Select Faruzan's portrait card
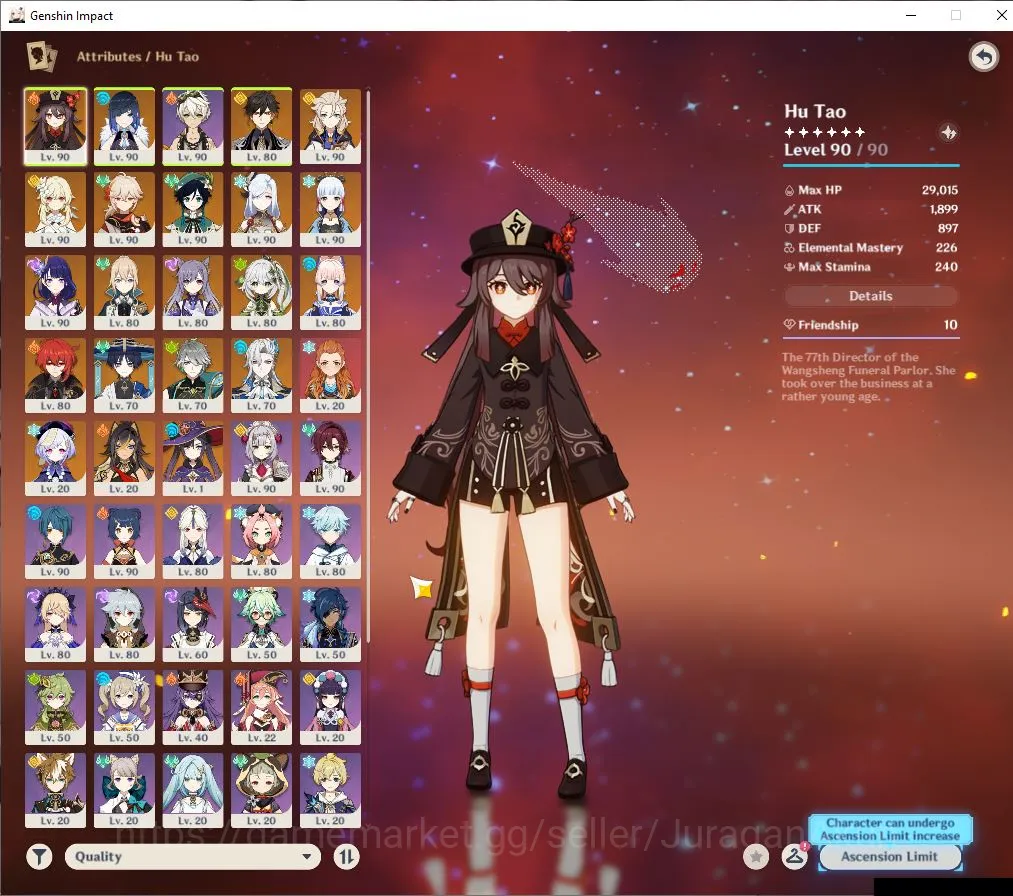1013x896 pixels. (x=193, y=791)
